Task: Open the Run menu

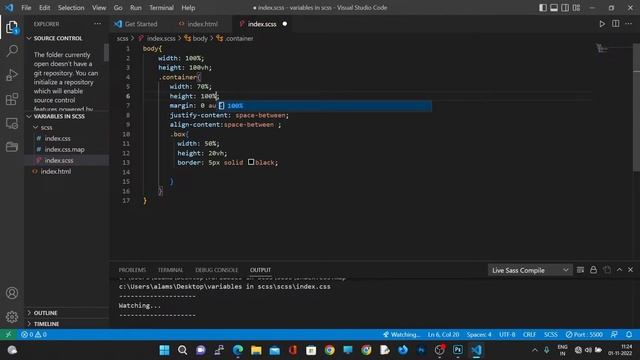Action: 136,8
